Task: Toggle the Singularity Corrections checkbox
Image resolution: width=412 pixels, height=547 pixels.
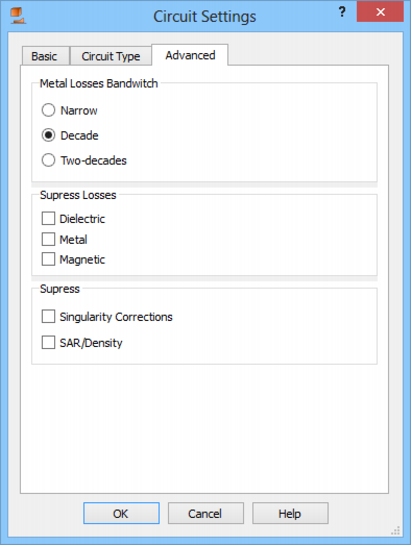Action: pyautogui.click(x=48, y=316)
